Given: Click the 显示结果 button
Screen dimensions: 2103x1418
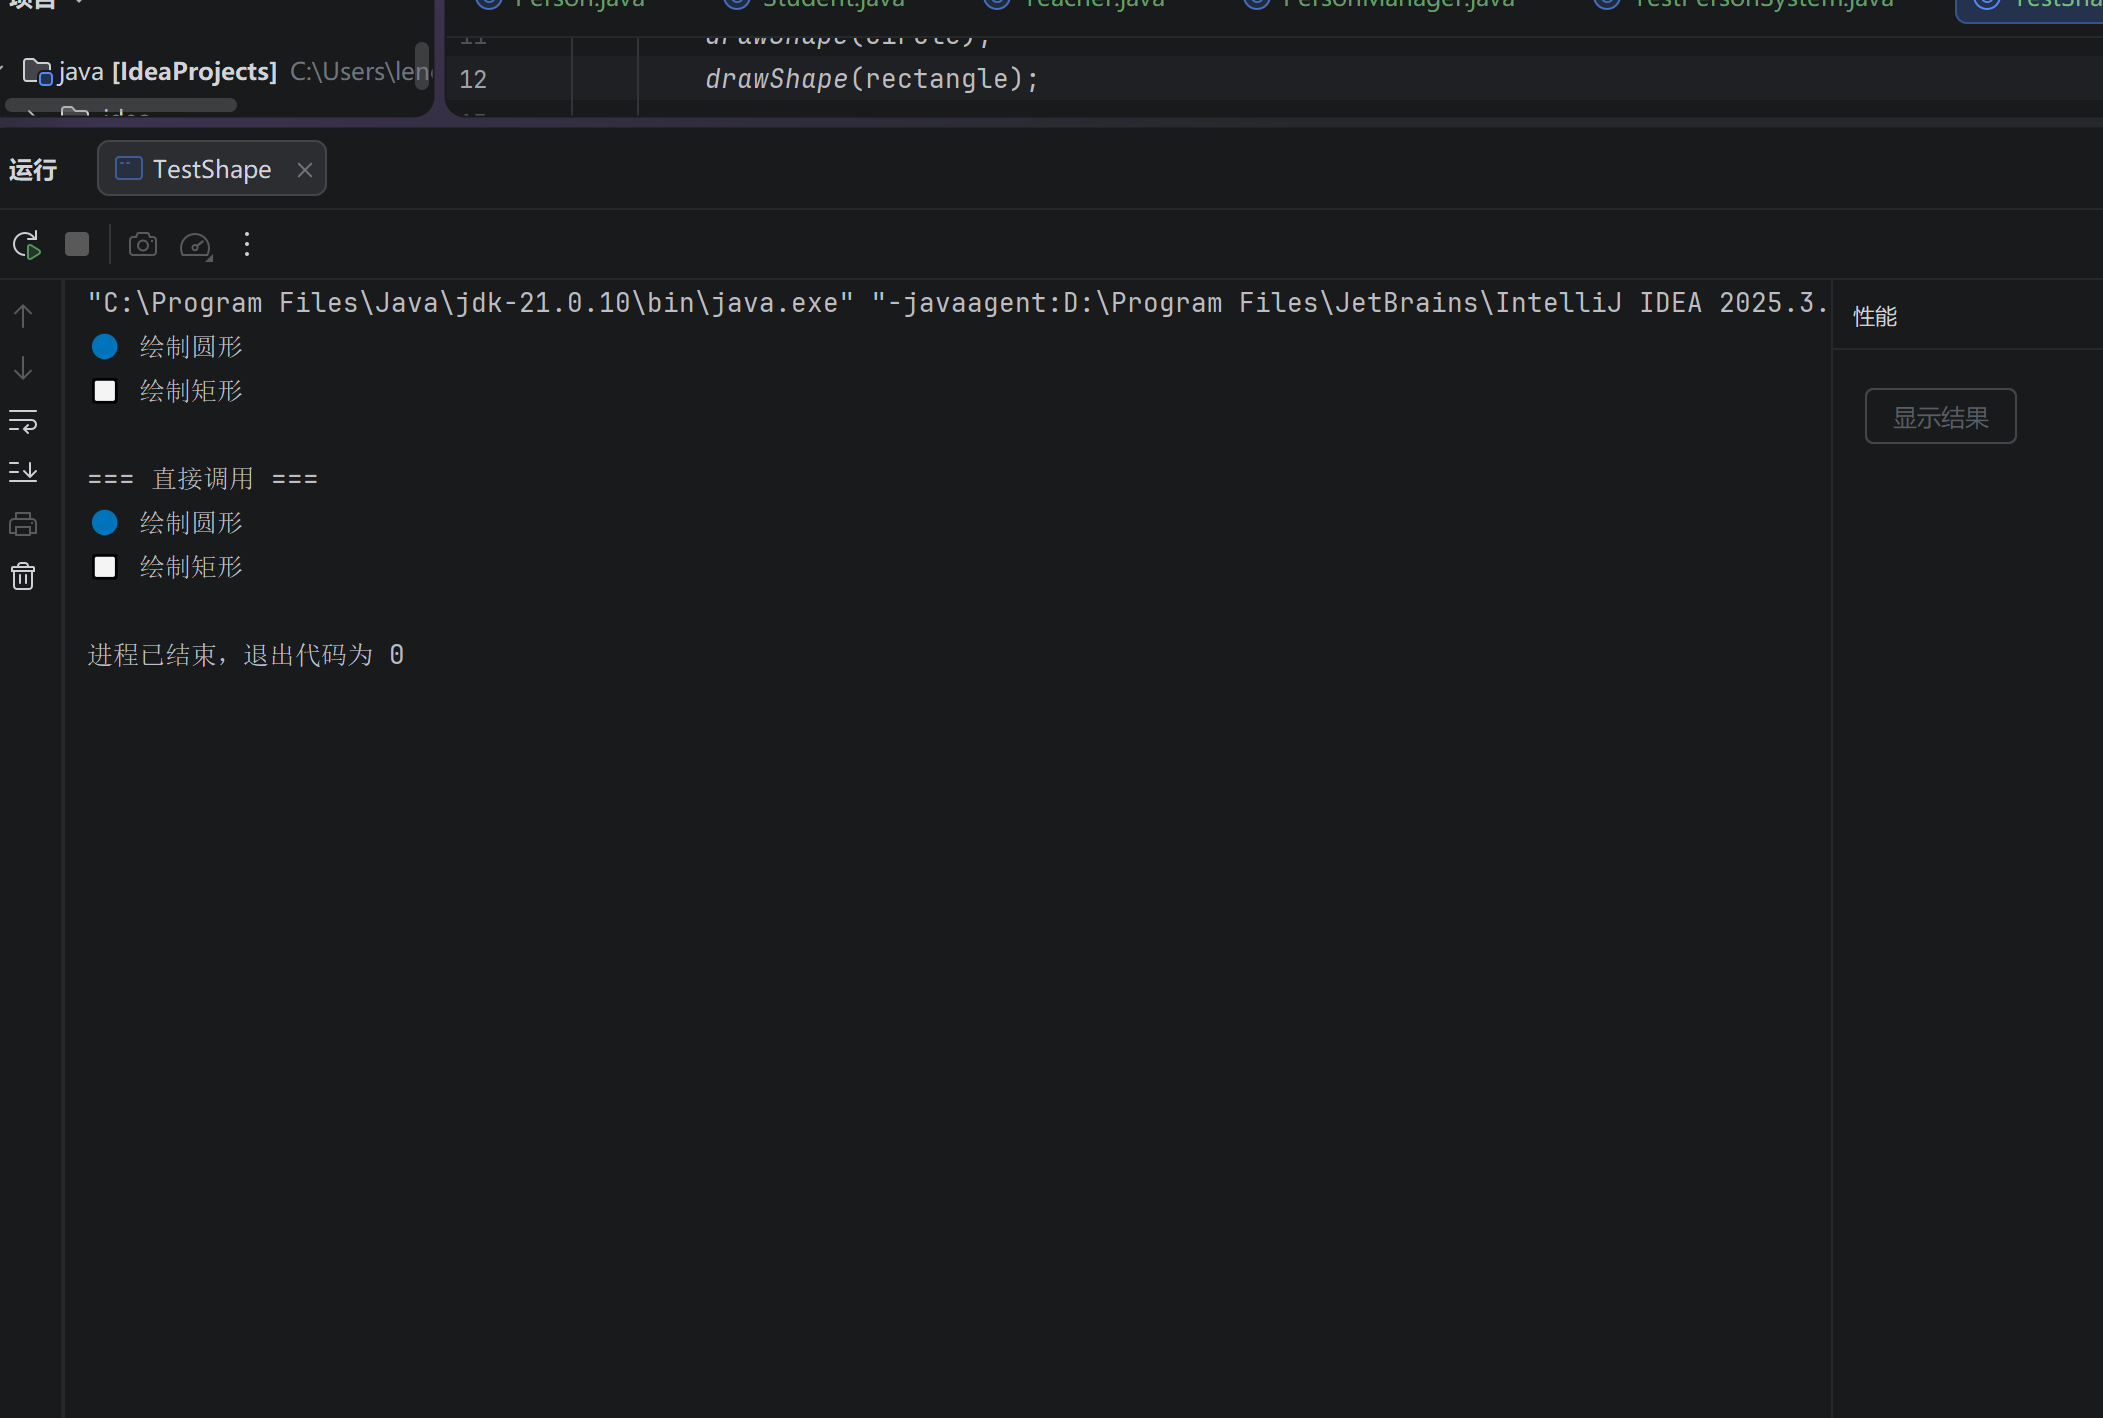Looking at the screenshot, I should coord(1939,417).
